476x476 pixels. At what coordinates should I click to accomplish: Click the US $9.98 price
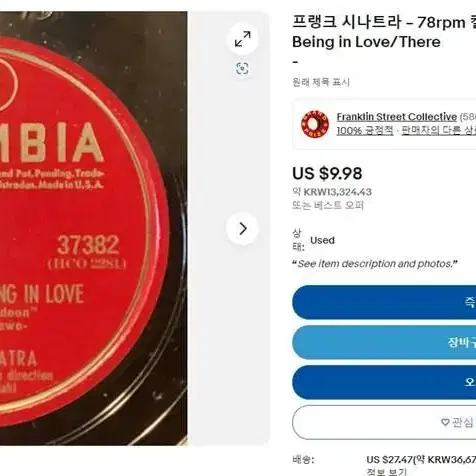coord(327,173)
